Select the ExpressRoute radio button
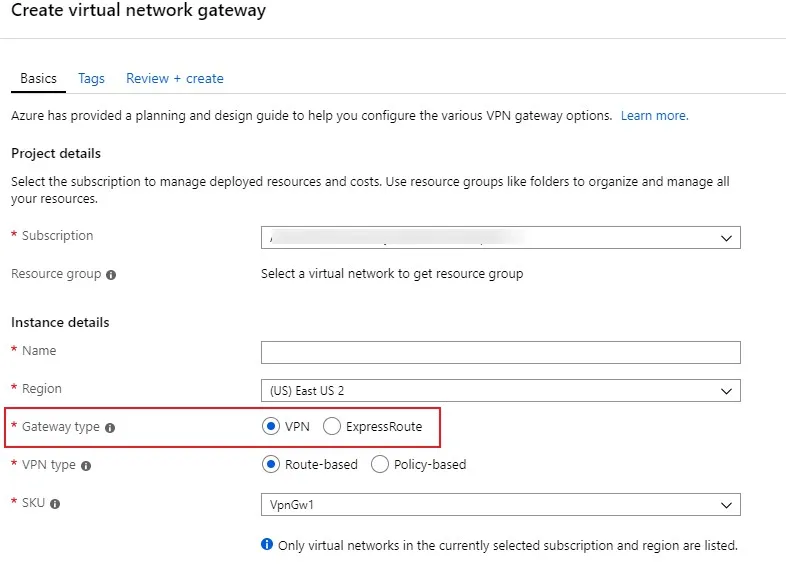This screenshot has height=565, width=786. pyautogui.click(x=331, y=427)
